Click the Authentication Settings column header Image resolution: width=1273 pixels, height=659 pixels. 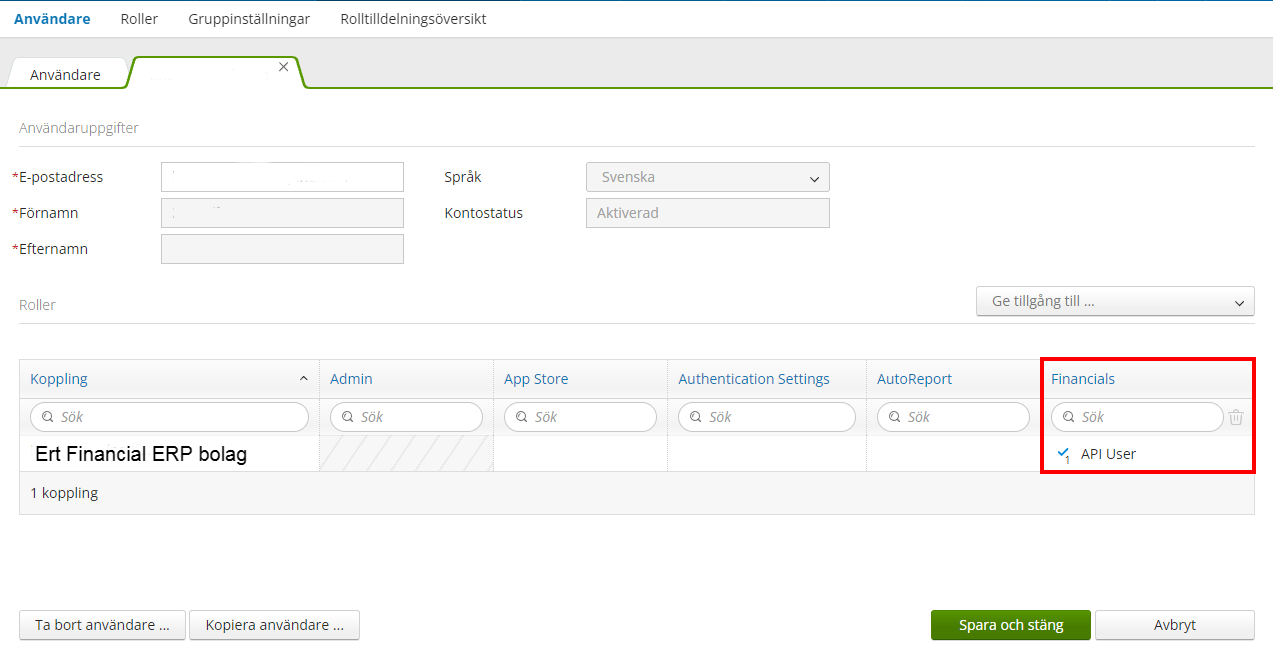click(x=753, y=379)
